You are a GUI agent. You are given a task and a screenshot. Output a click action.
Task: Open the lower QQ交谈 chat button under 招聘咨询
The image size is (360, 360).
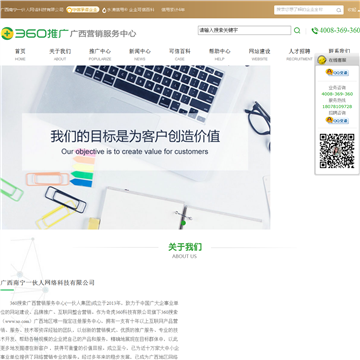point(337,120)
